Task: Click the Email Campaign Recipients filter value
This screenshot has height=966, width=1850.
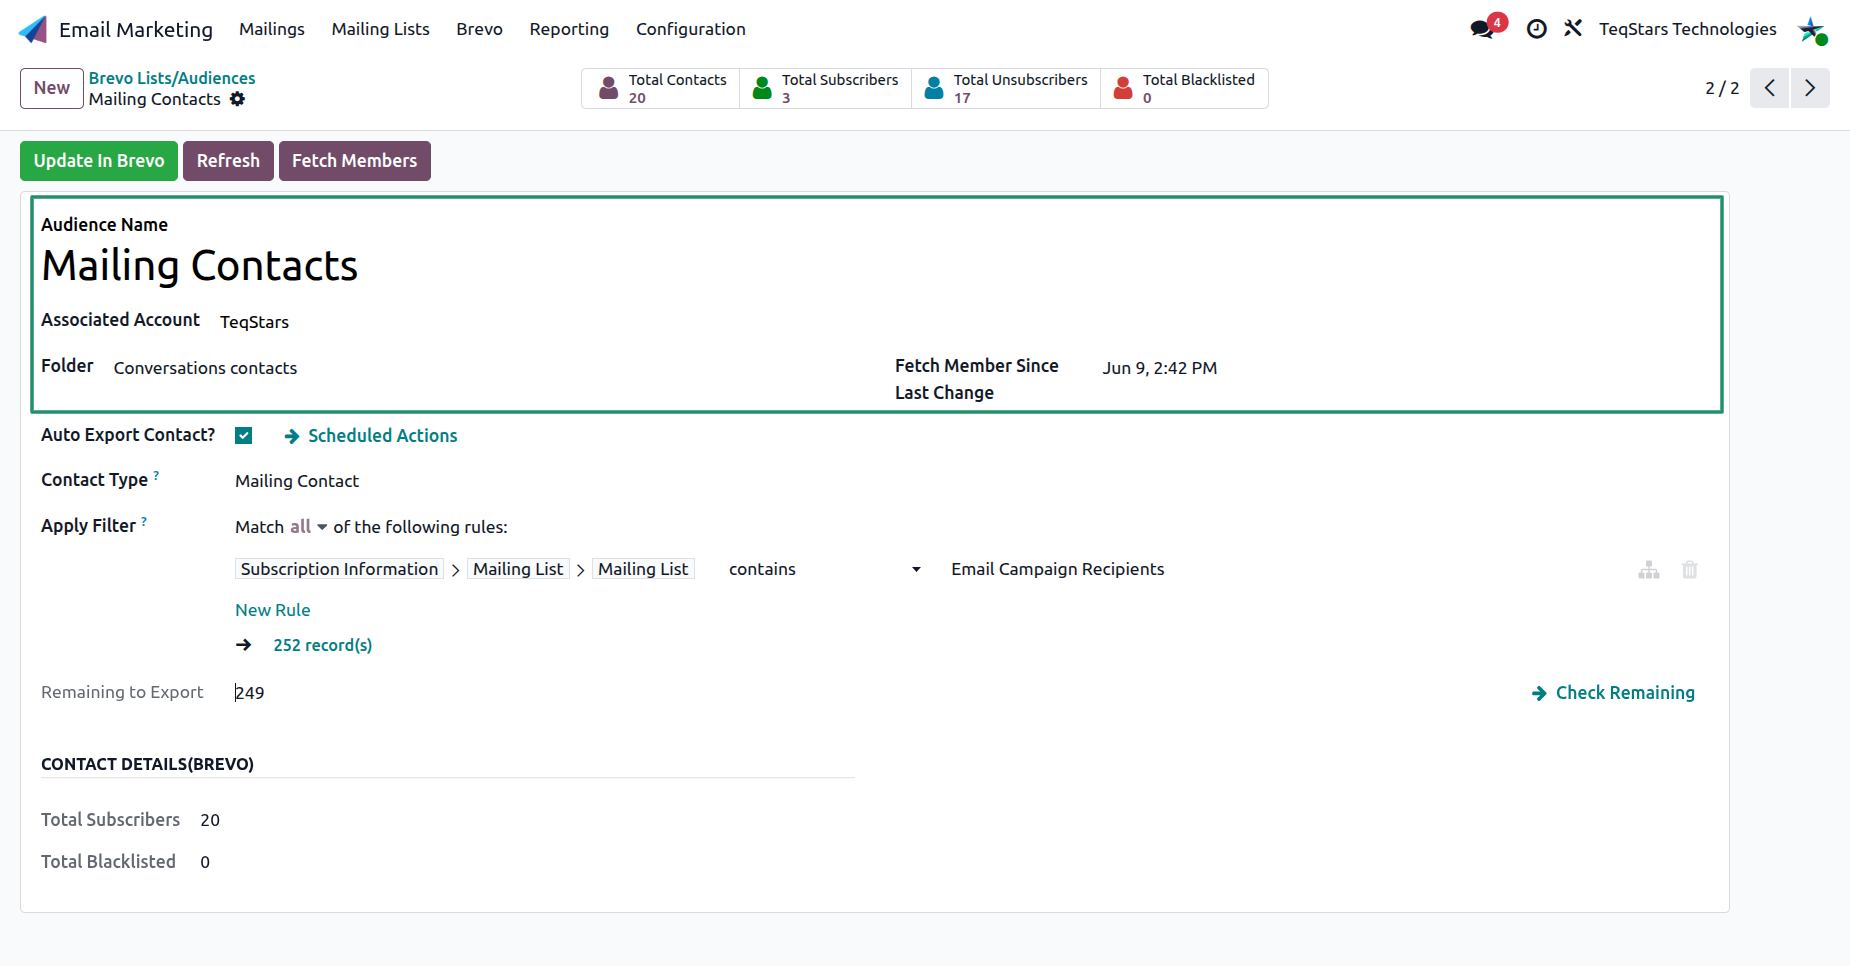Action: coord(1058,569)
